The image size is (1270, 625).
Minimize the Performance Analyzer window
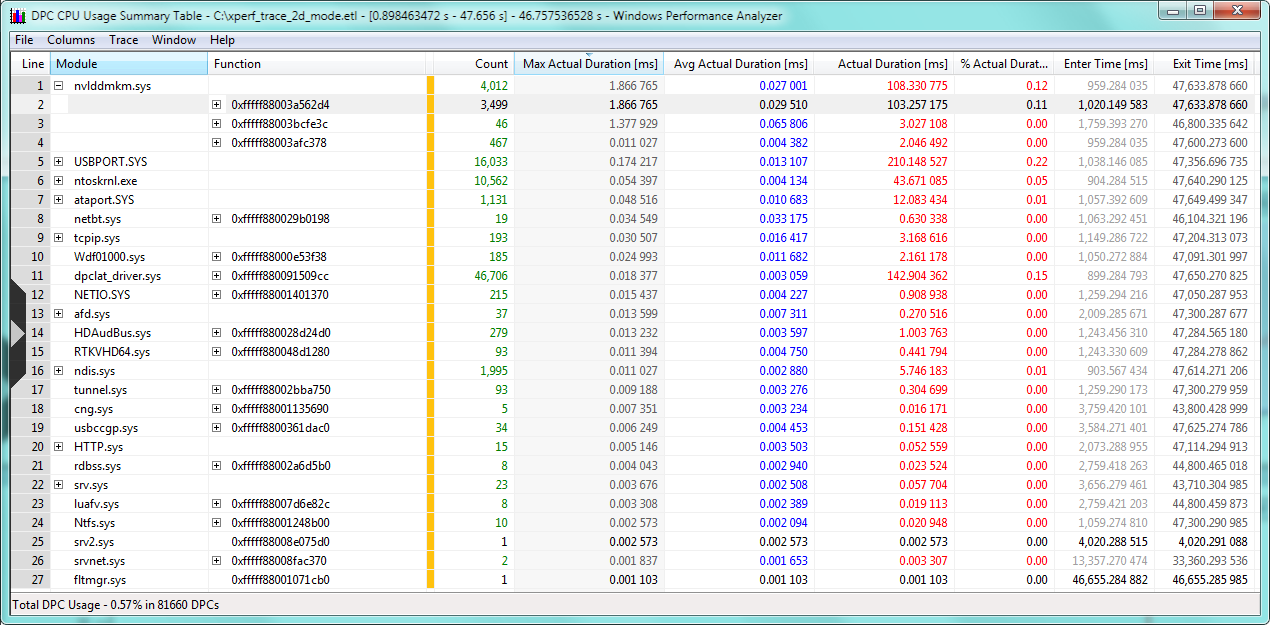pyautogui.click(x=1174, y=11)
